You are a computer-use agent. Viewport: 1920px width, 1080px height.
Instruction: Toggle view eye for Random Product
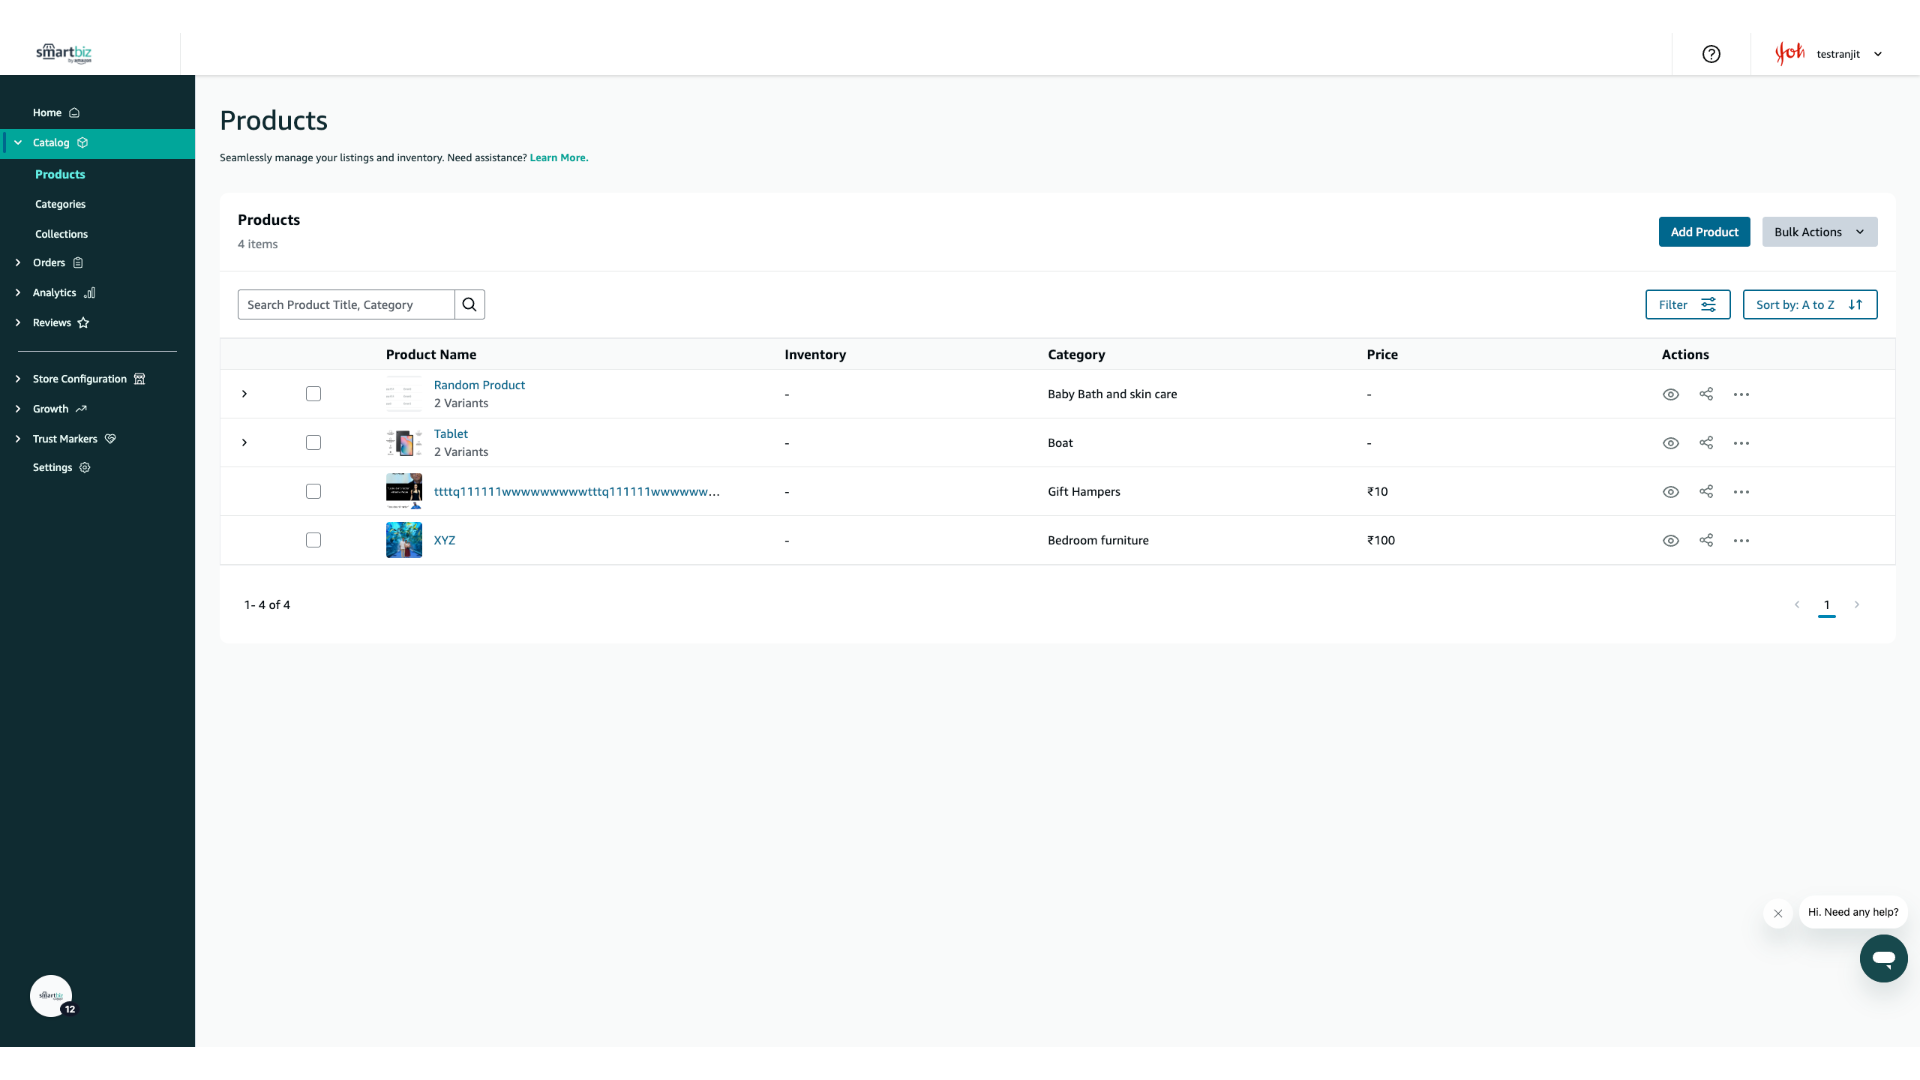point(1670,394)
